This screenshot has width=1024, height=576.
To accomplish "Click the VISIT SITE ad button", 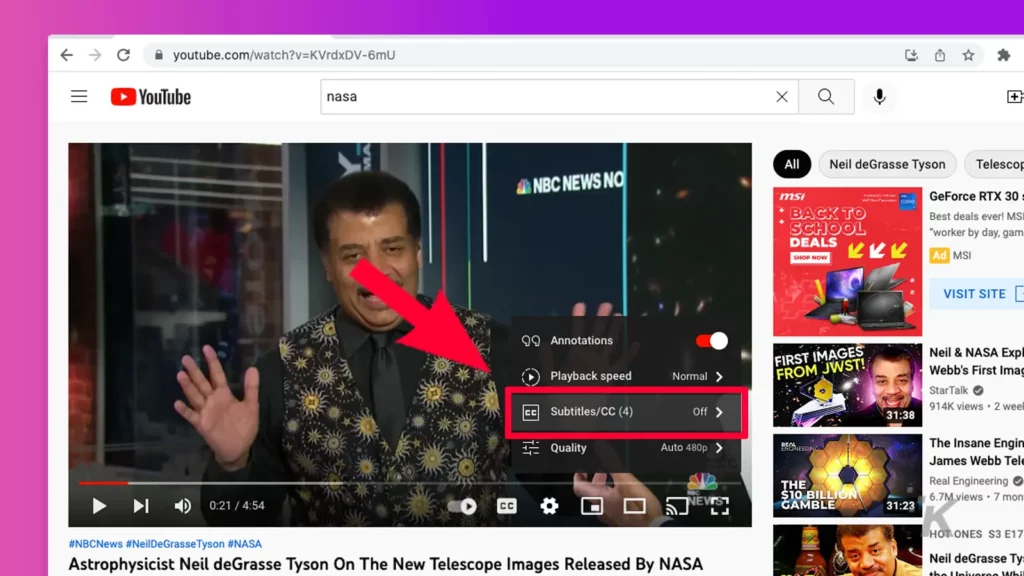I will point(977,294).
